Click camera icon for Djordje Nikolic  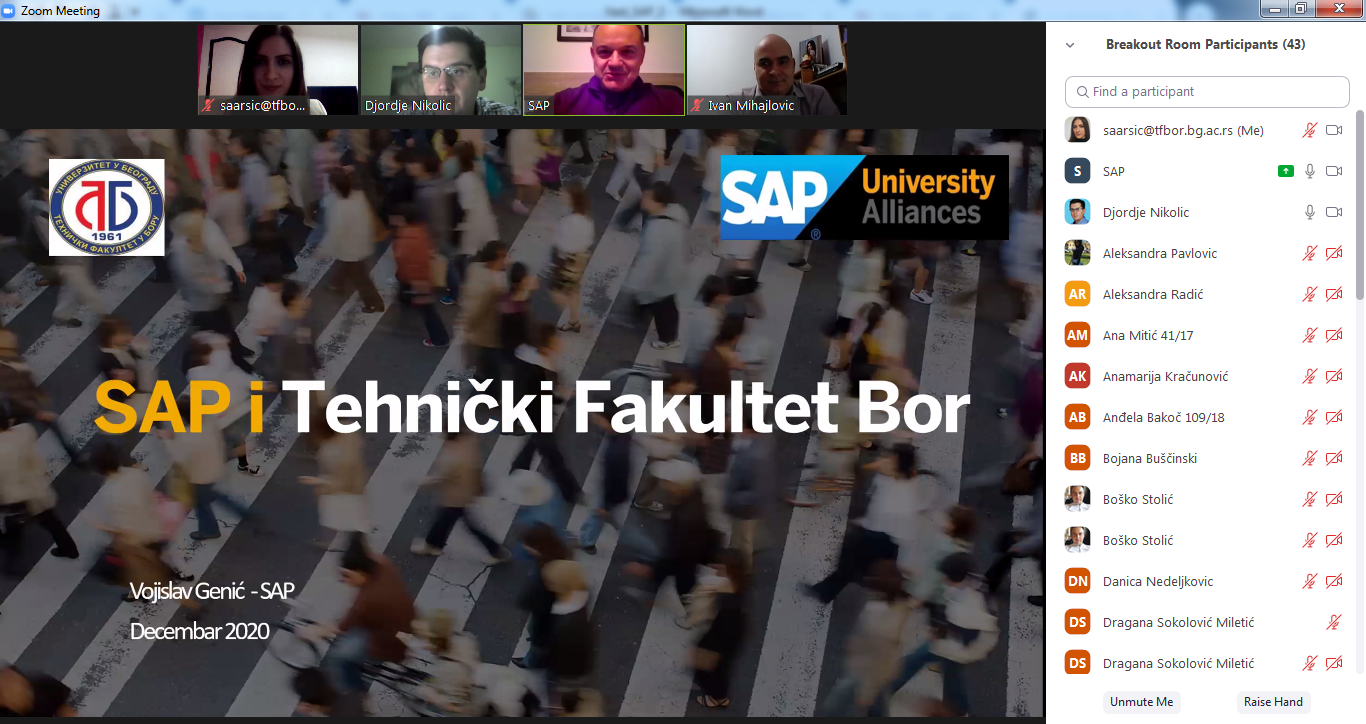pos(1333,212)
